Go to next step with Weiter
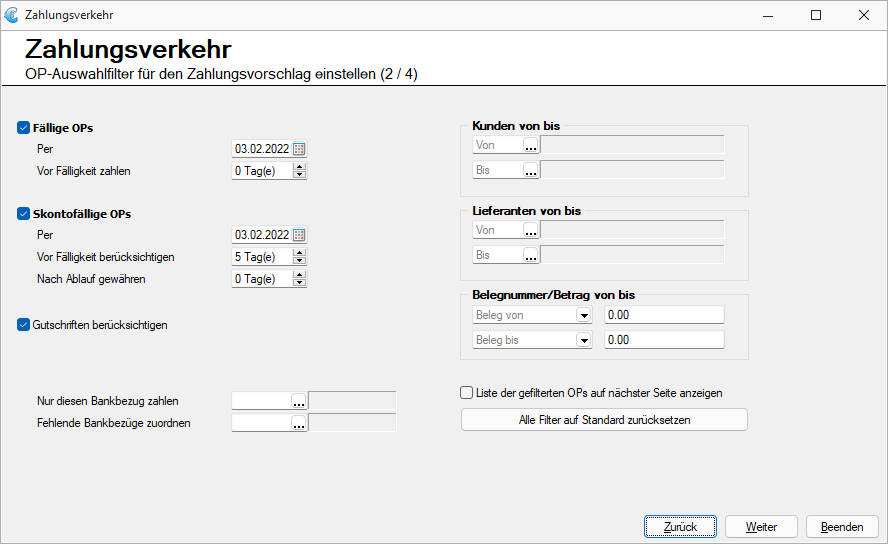Image resolution: width=888 pixels, height=544 pixels. pyautogui.click(x=761, y=527)
